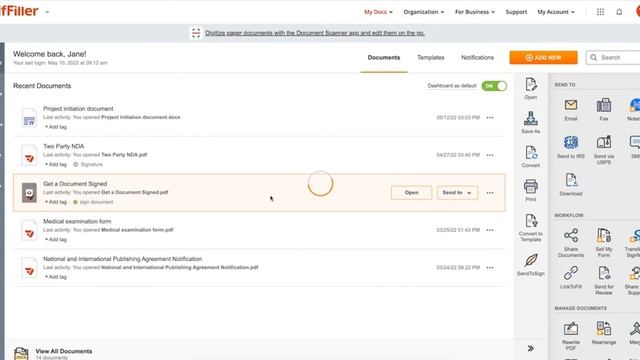Open more options for Two Party NDA
The width and height of the screenshot is (640, 360).
(490, 155)
